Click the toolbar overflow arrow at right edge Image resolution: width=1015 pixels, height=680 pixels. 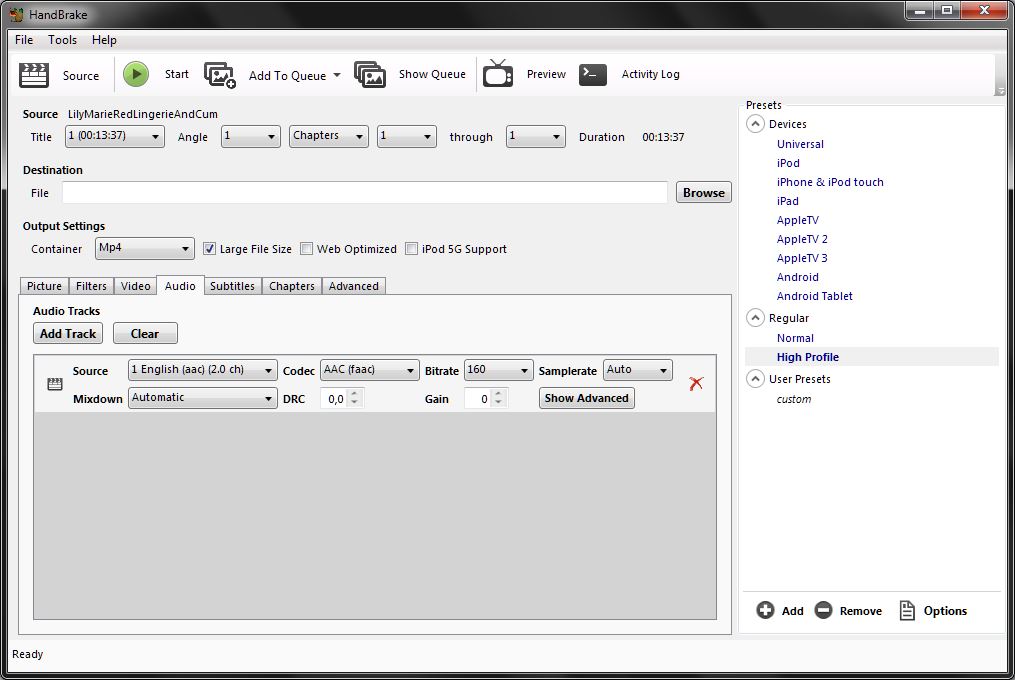coord(1000,91)
